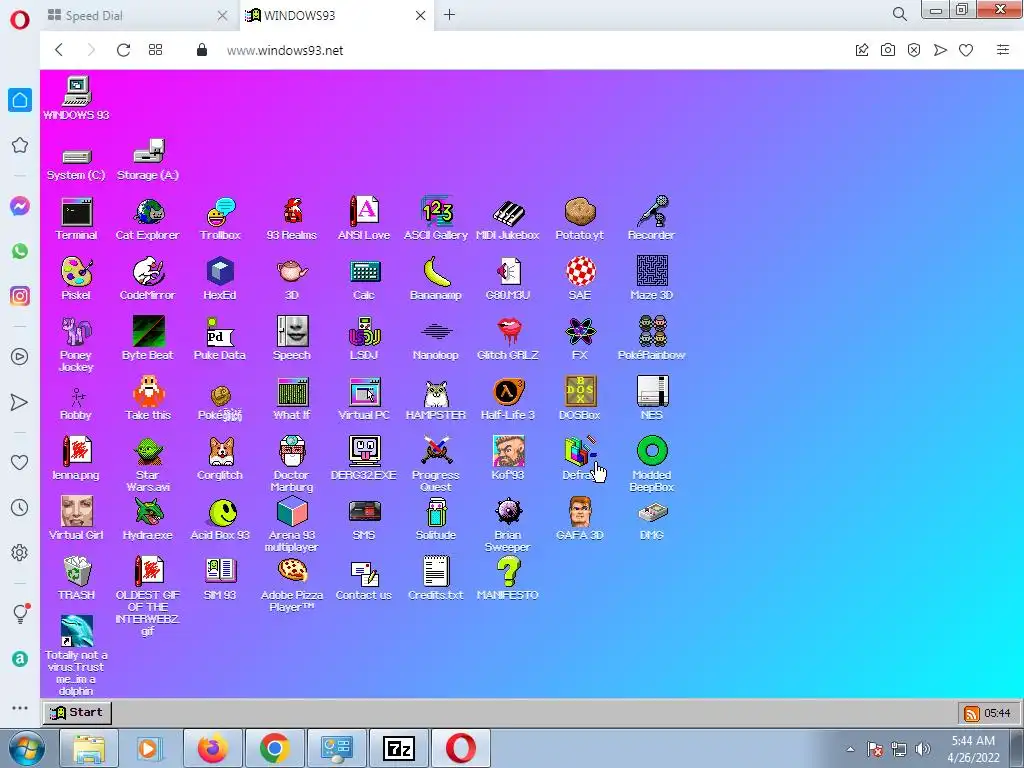Open Brian Sweeper icon
This screenshot has height=768, width=1024.
click(x=507, y=525)
